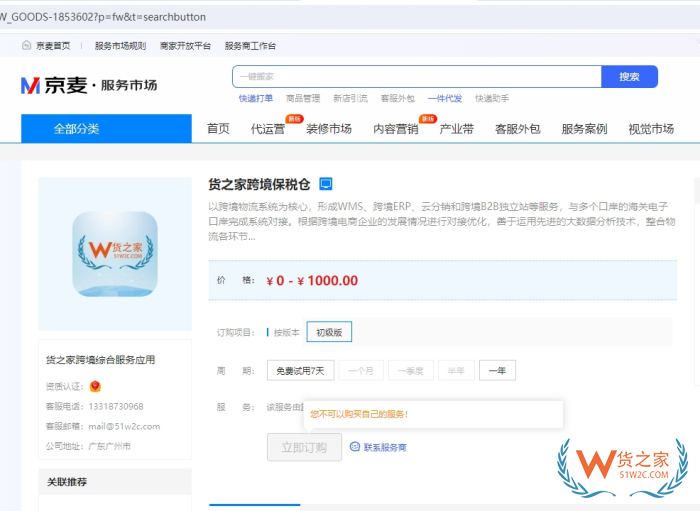Viewport: 700px width, 511px height.
Task: Open the 视觉市场 navigation tab
Action: click(x=651, y=129)
